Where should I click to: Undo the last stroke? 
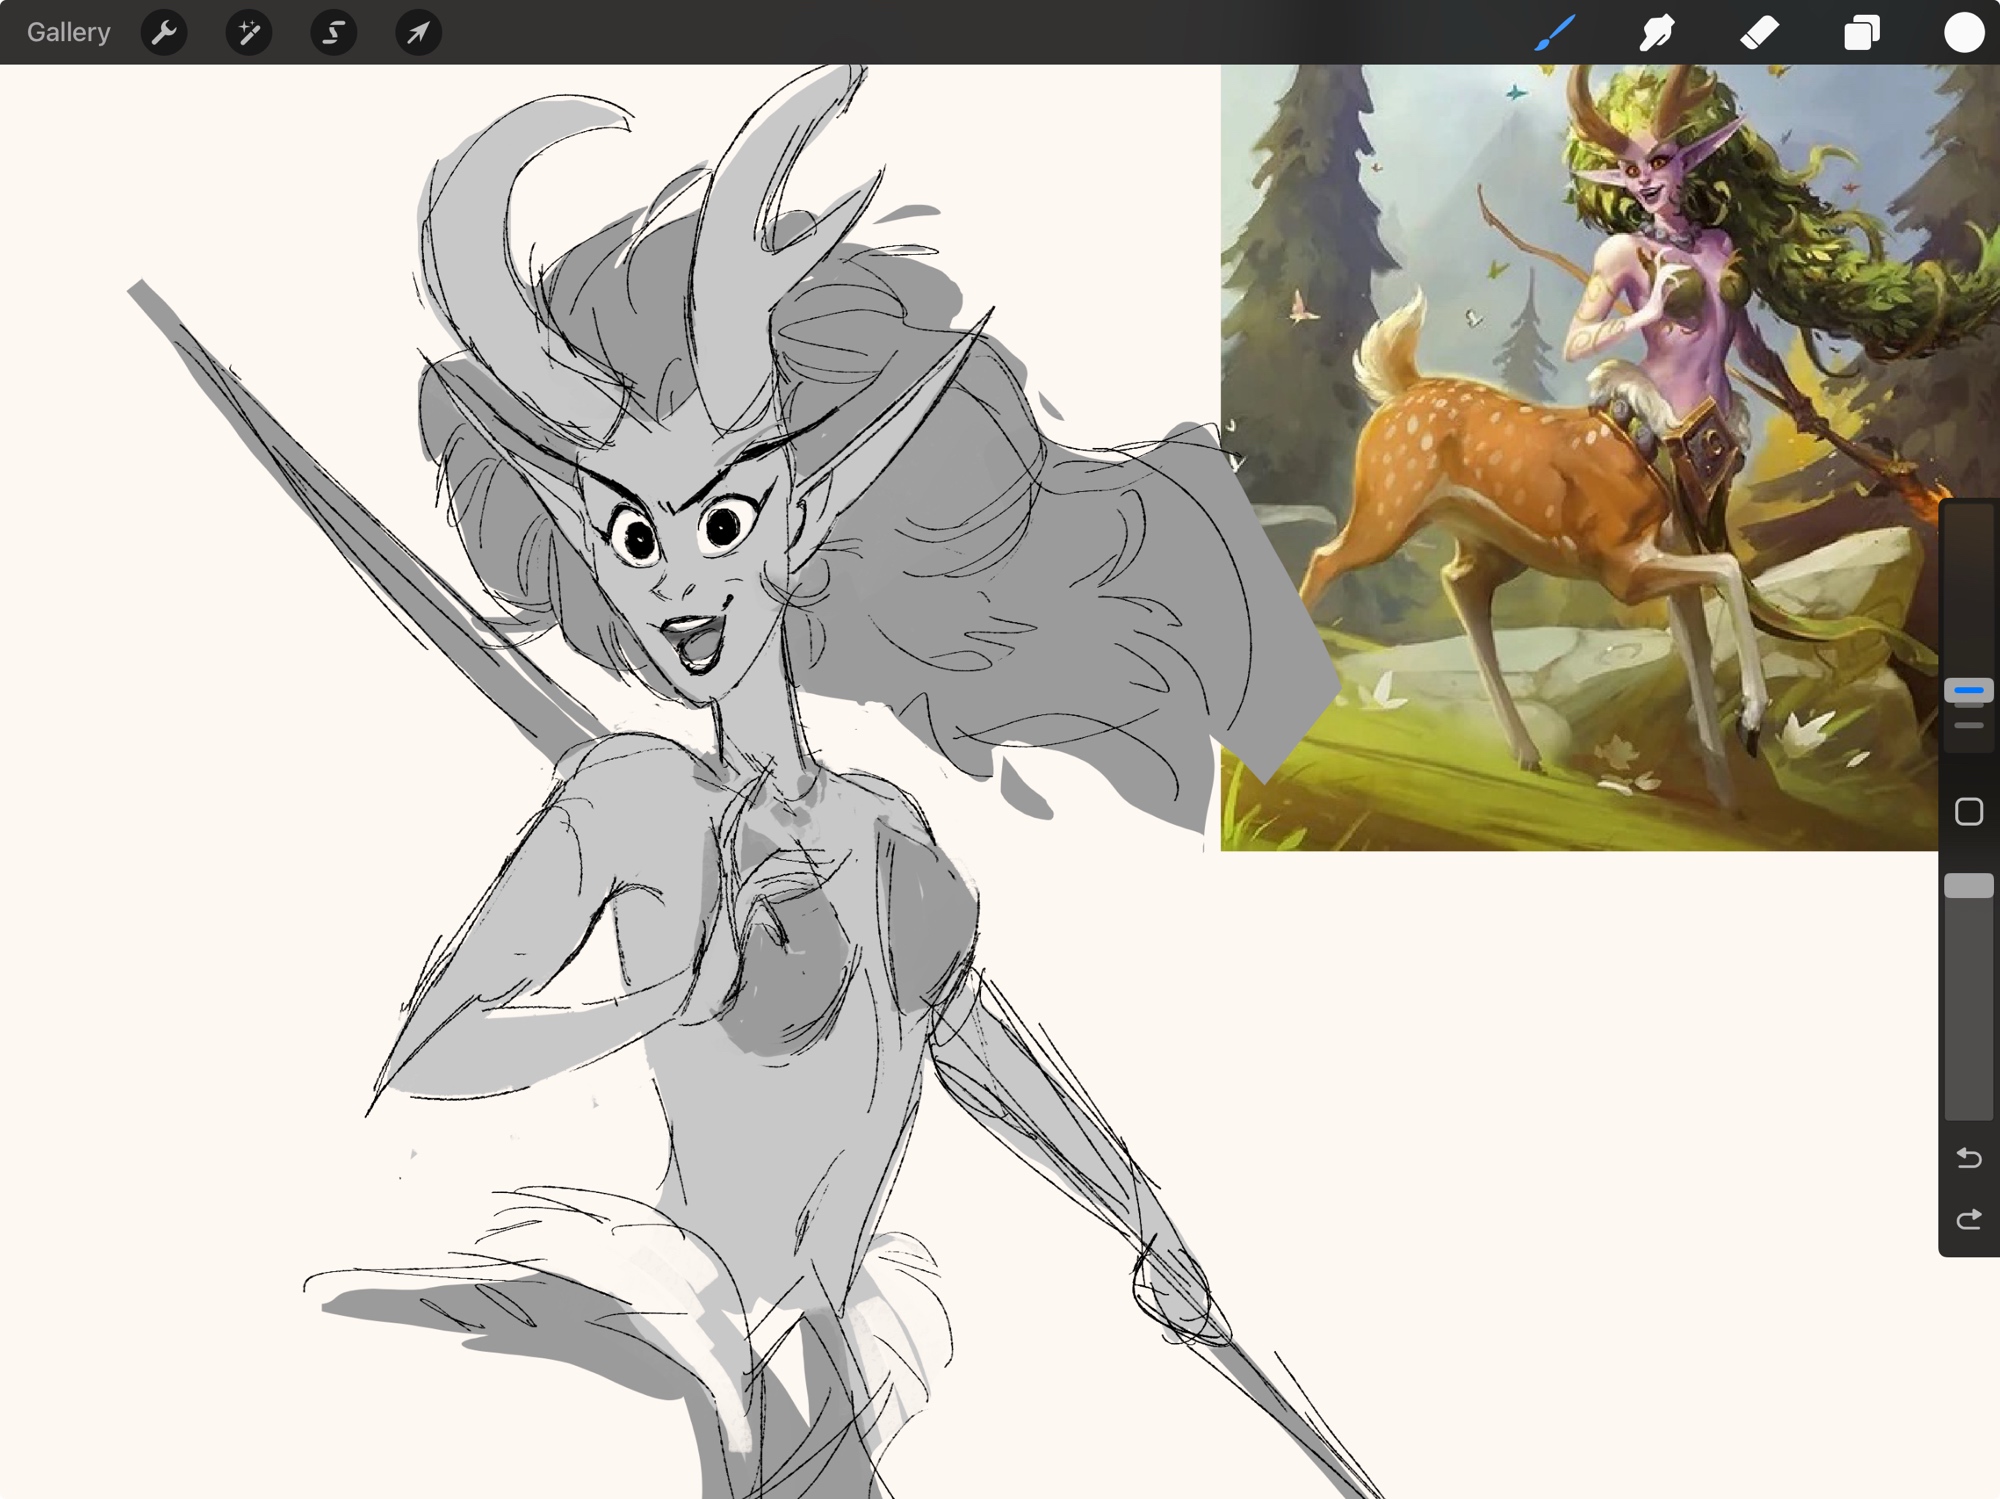(1968, 1157)
